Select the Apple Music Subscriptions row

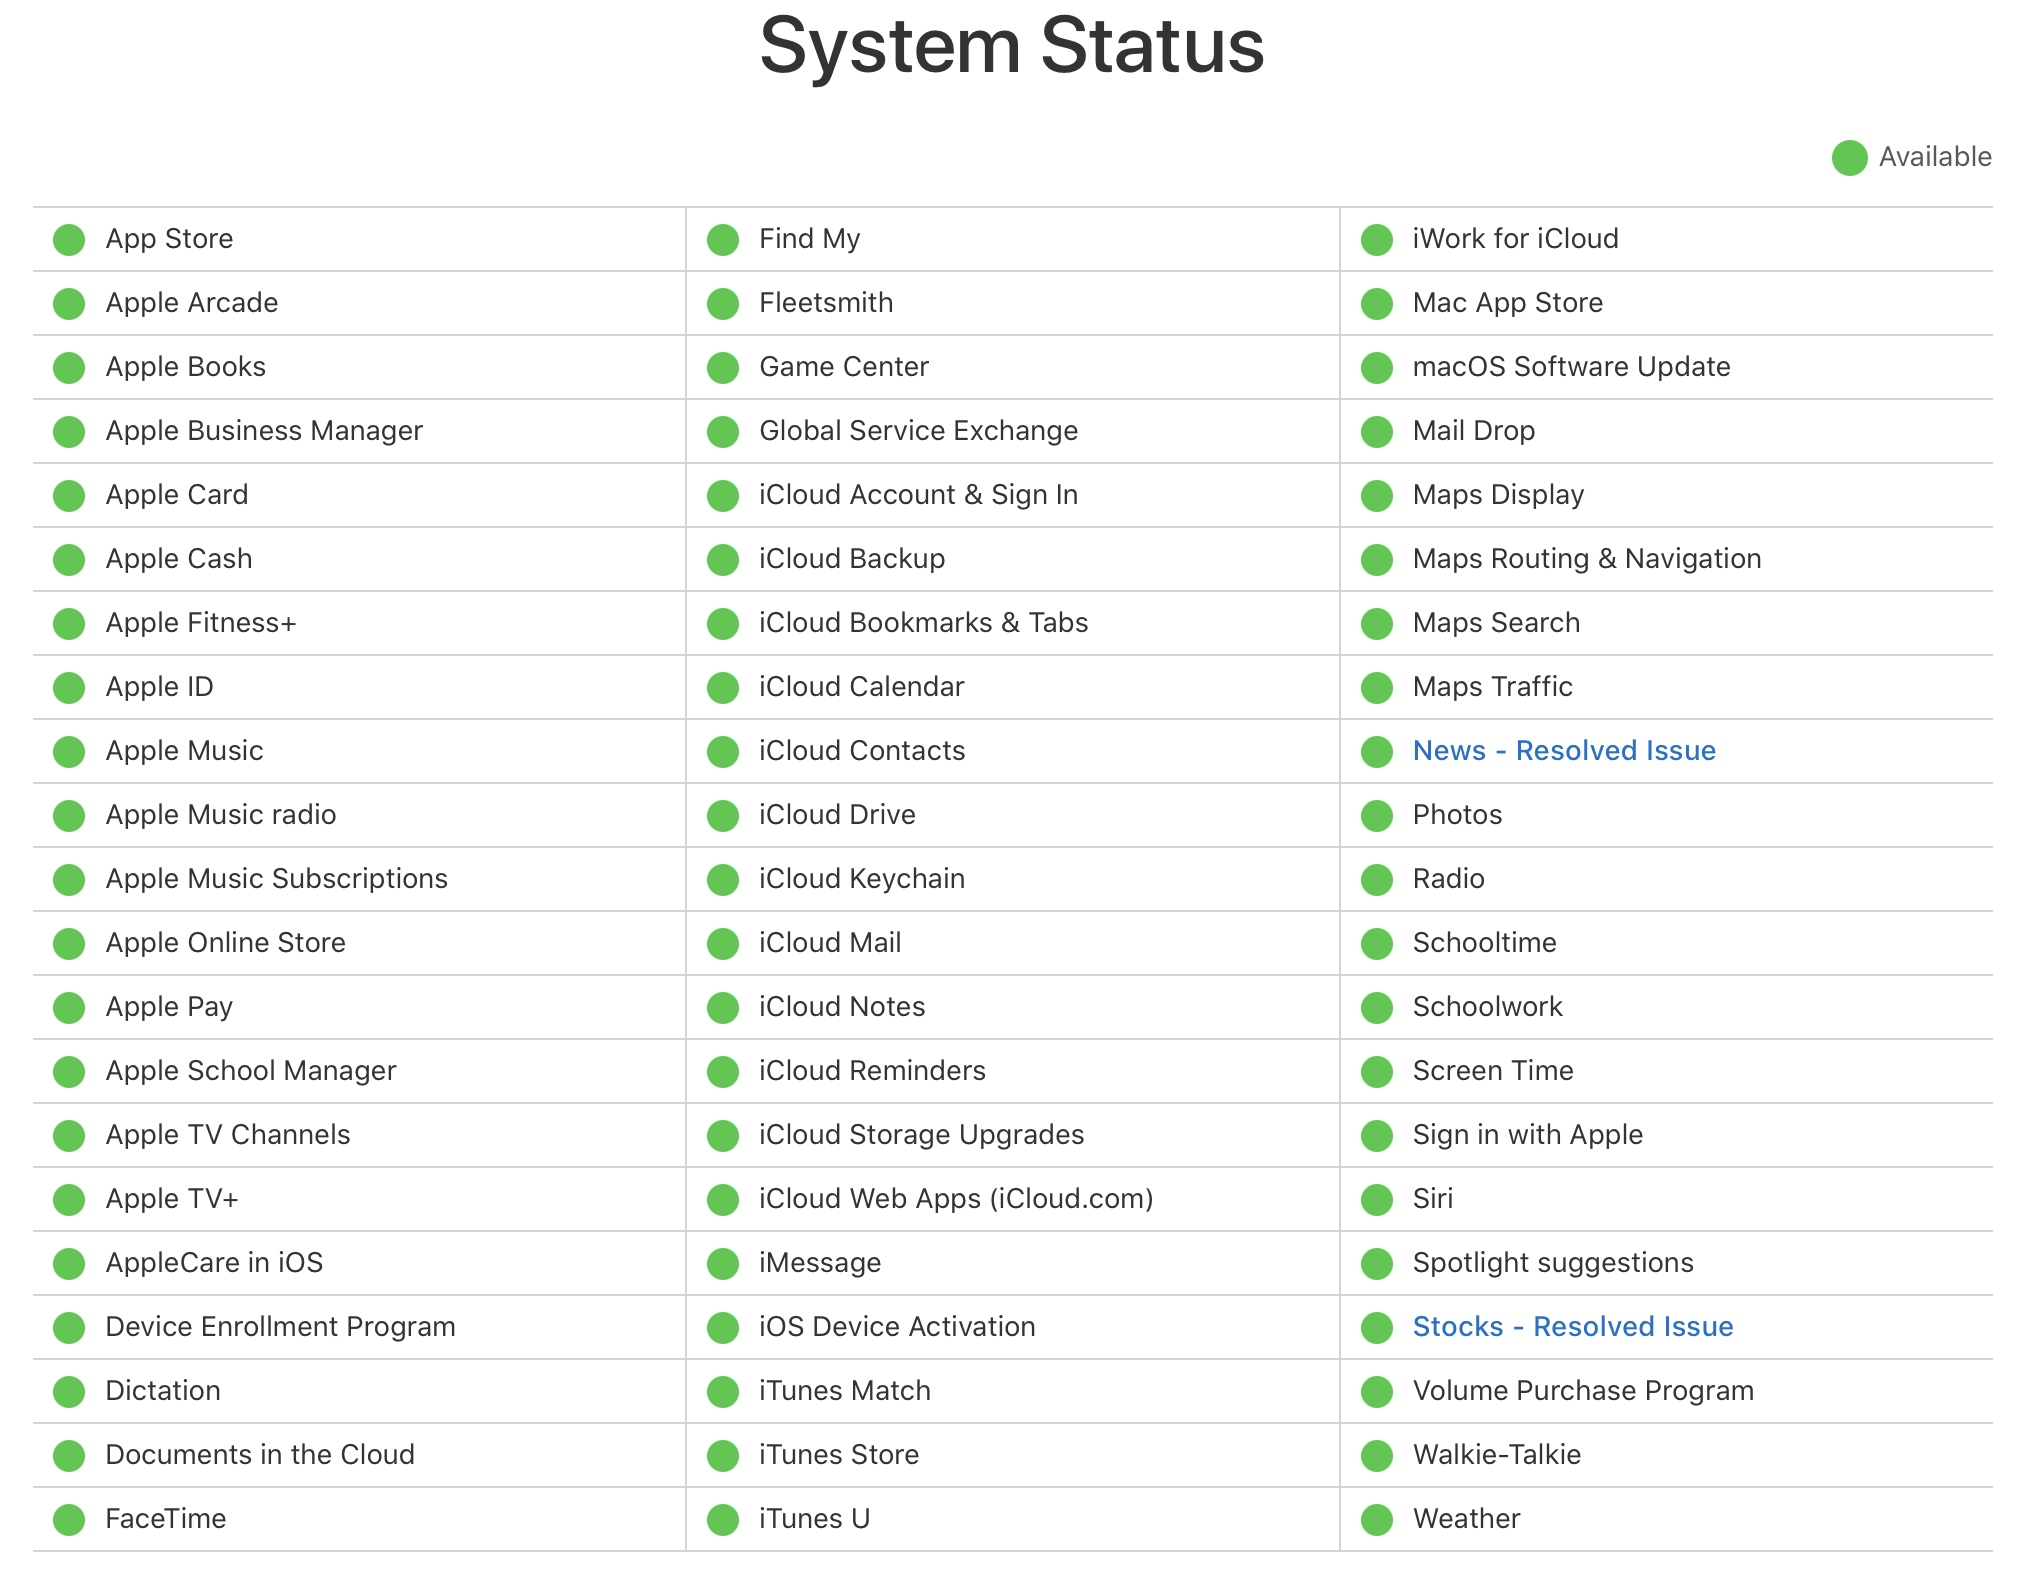(x=276, y=879)
